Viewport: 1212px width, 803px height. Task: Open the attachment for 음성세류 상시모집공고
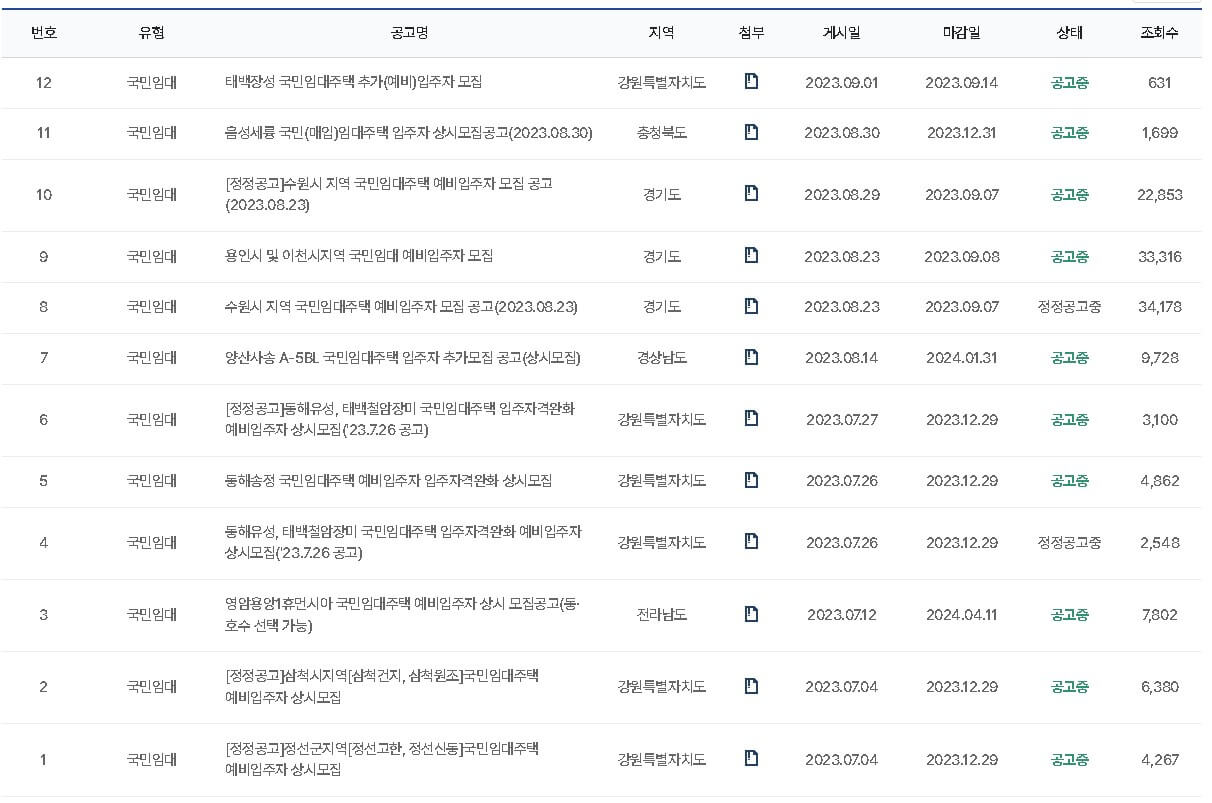point(751,133)
